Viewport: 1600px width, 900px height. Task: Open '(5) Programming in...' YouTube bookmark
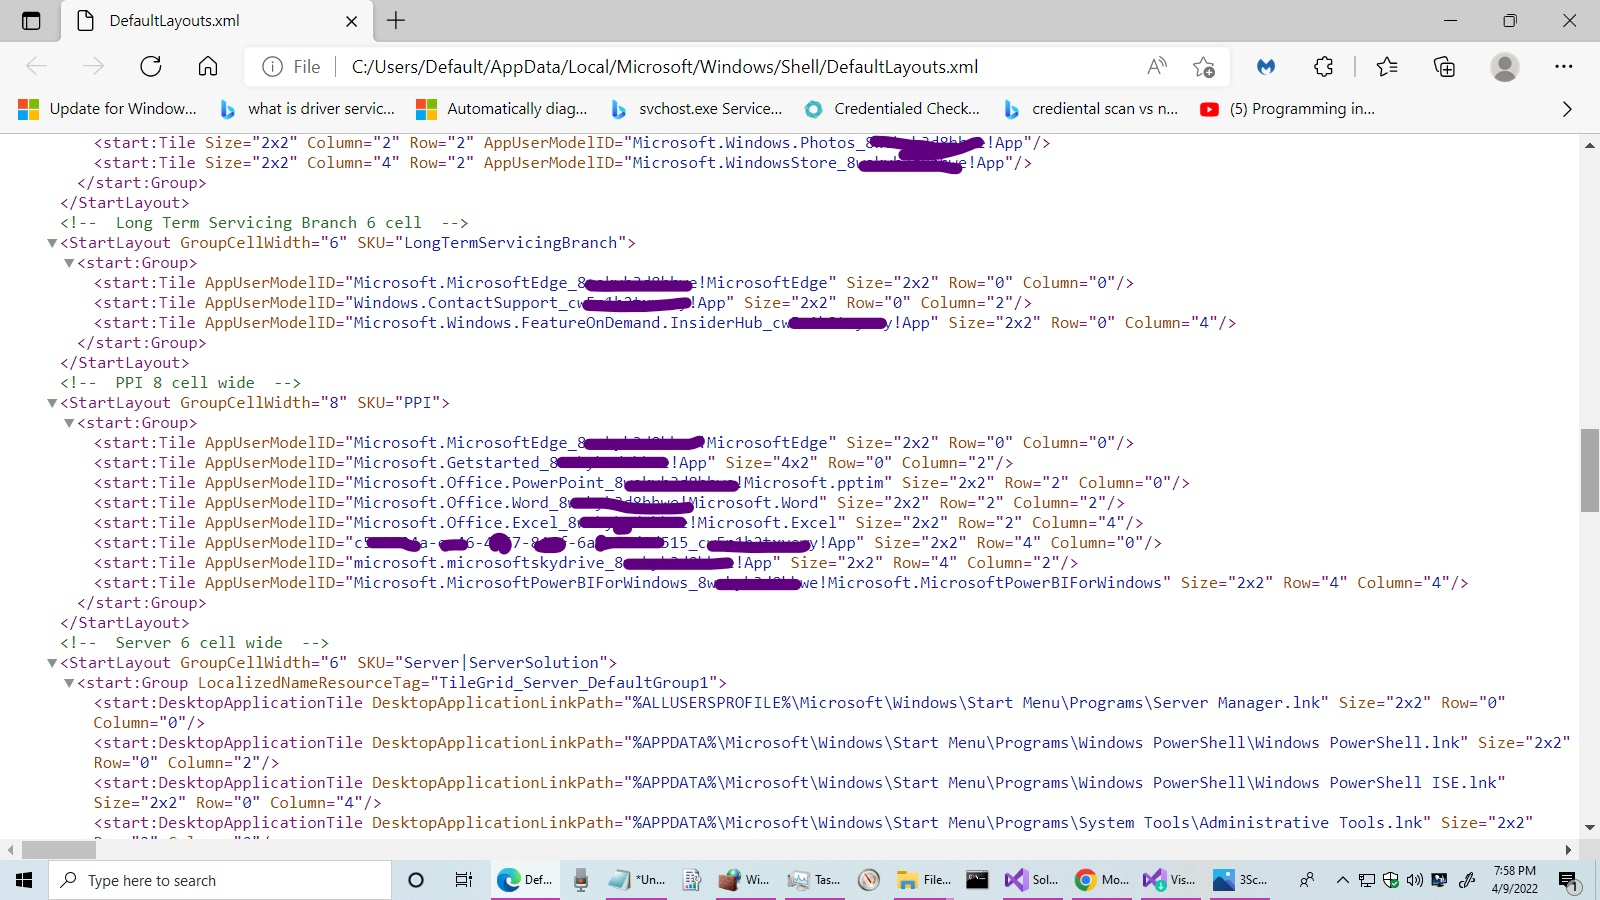[x=1288, y=109]
